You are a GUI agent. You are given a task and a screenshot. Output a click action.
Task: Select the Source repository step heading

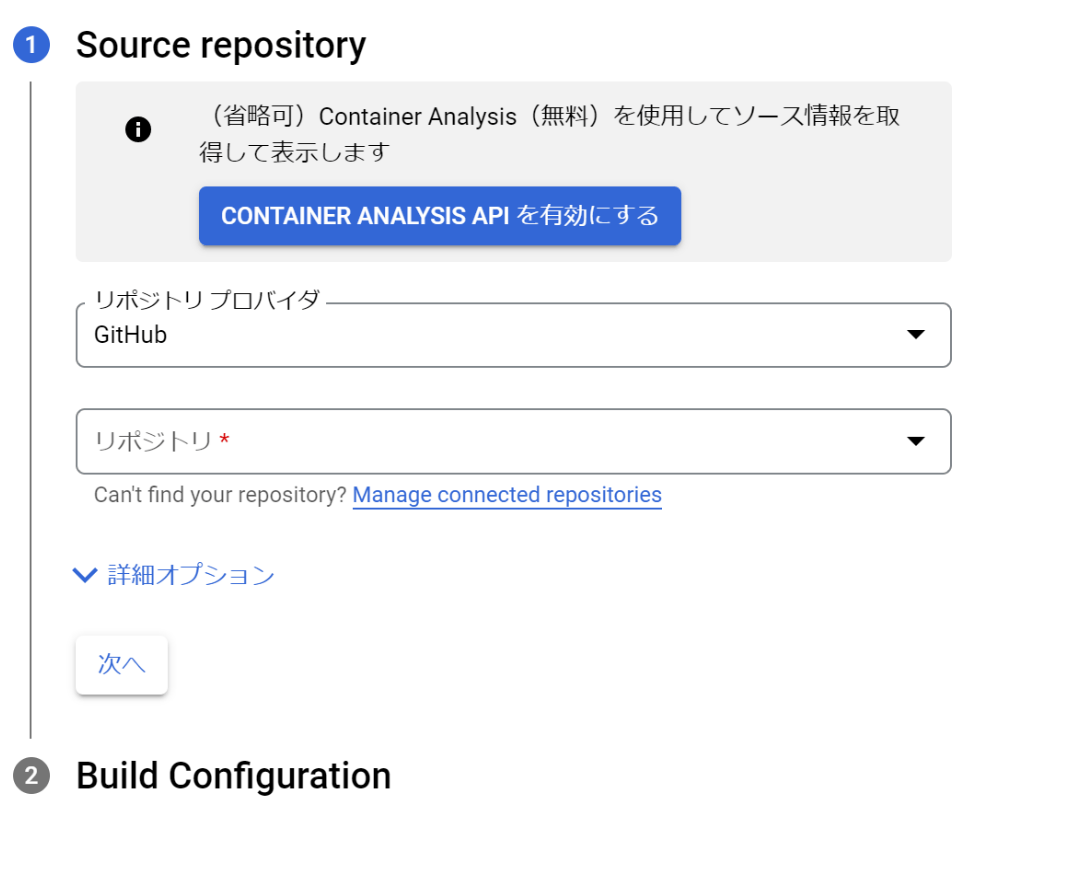[221, 45]
